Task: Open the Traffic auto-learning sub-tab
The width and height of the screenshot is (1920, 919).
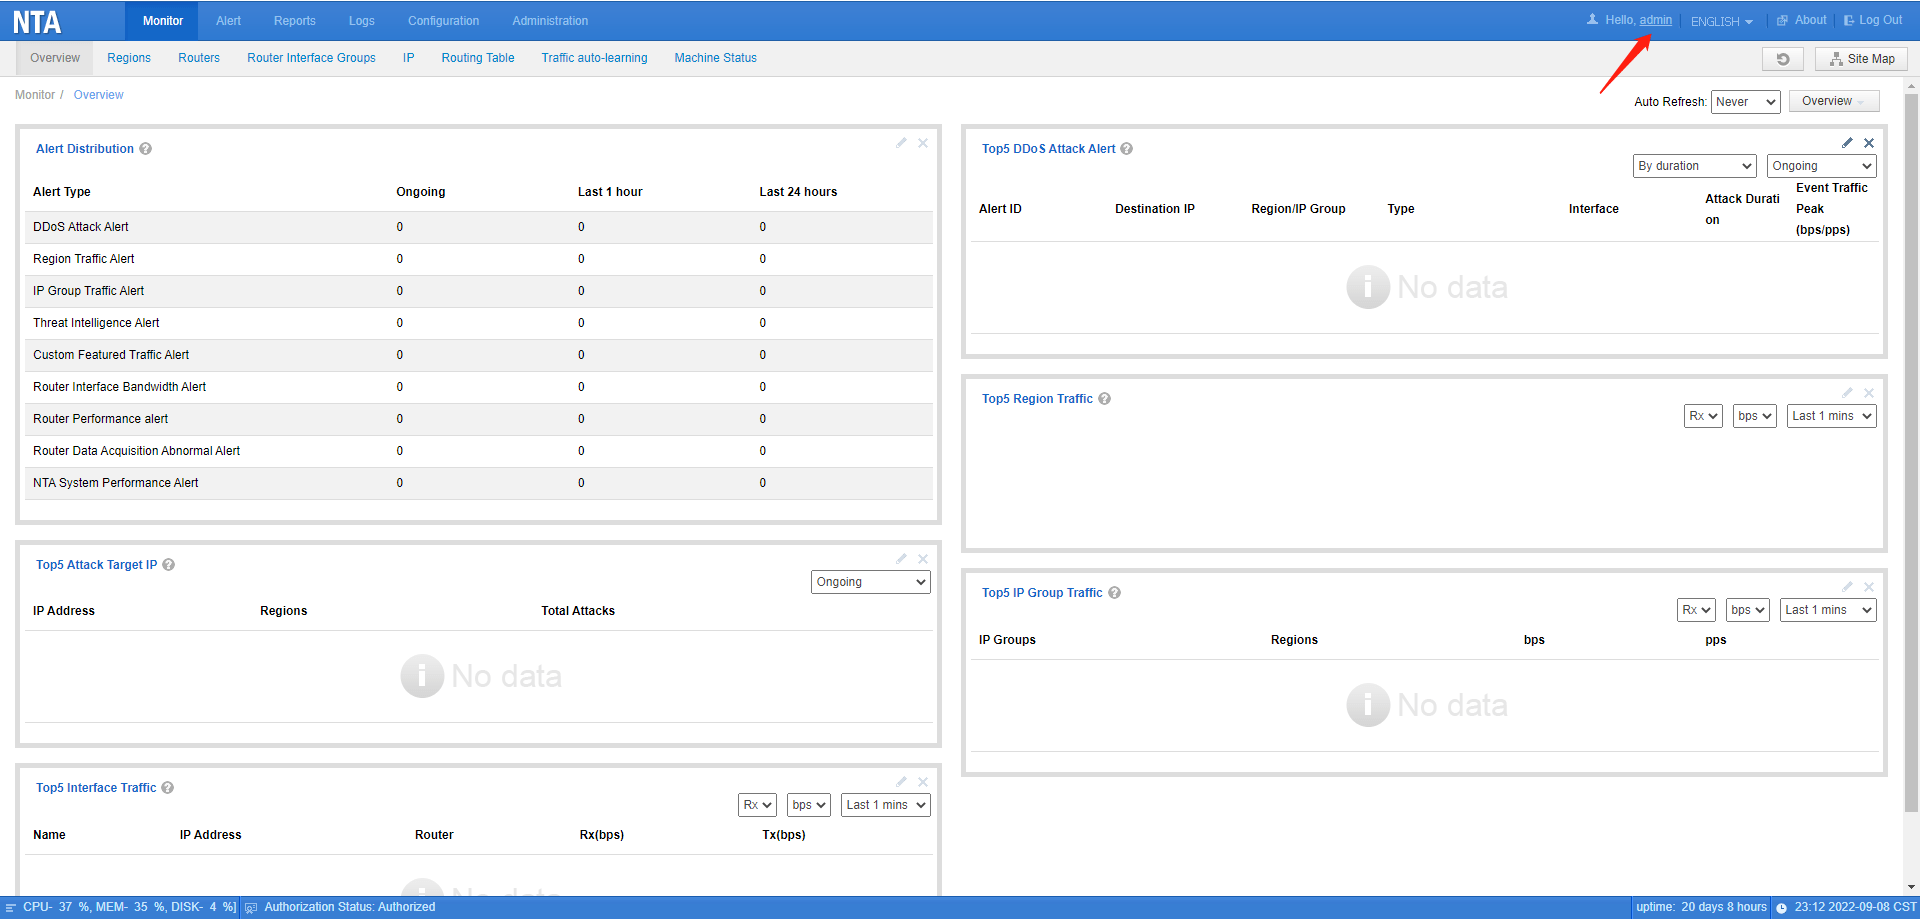Action: 594,58
